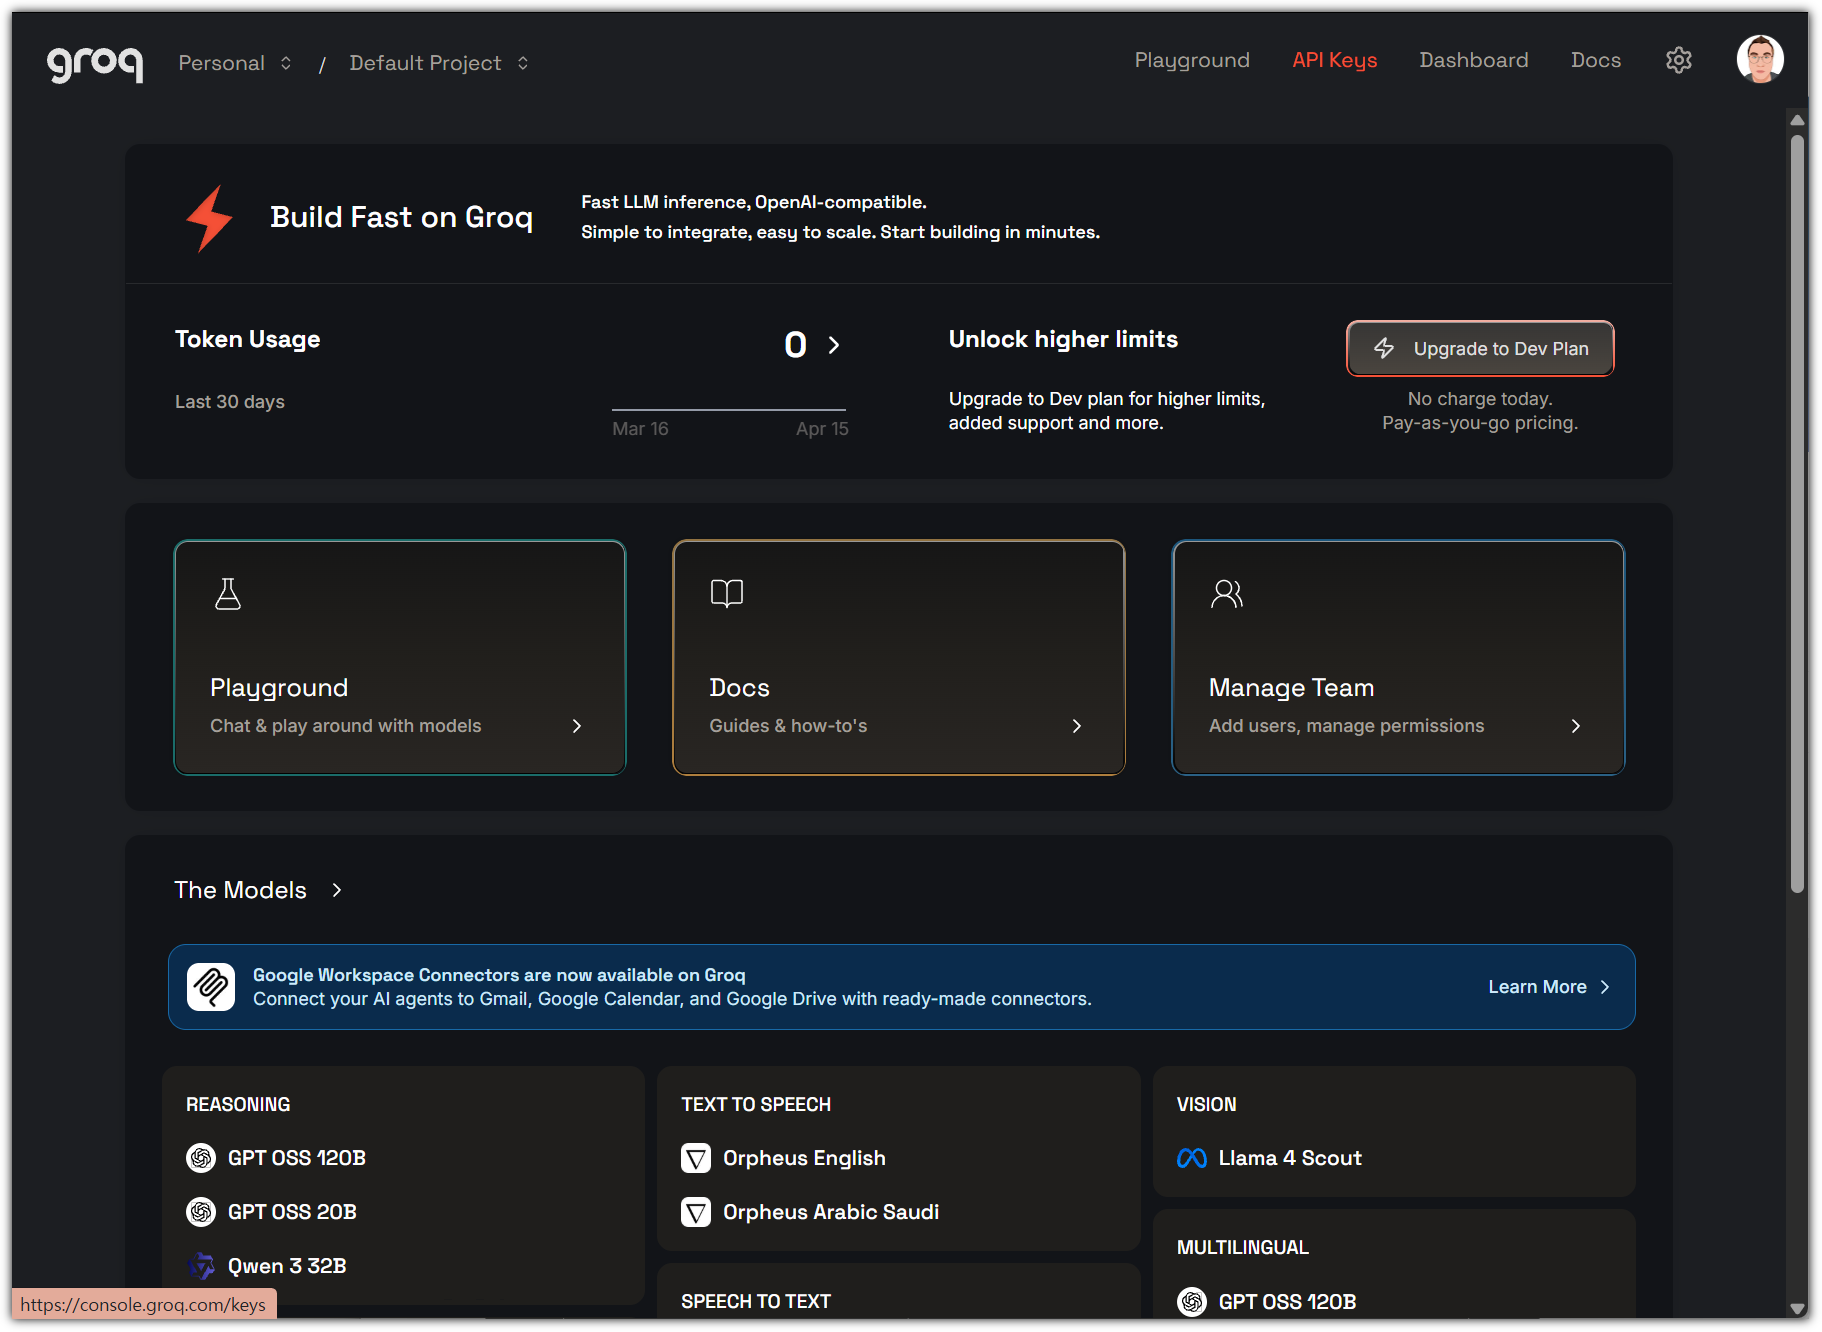The height and width of the screenshot is (1332, 1822).
Task: Click the 'Unlock higher limits' heading
Action: click(x=1063, y=339)
